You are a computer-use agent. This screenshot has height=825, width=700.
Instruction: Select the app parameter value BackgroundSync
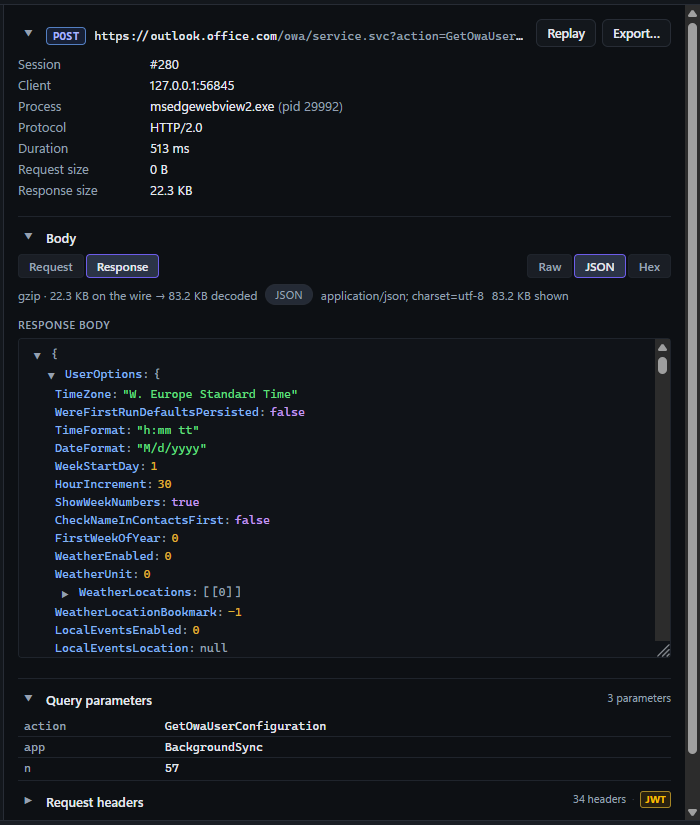point(214,747)
